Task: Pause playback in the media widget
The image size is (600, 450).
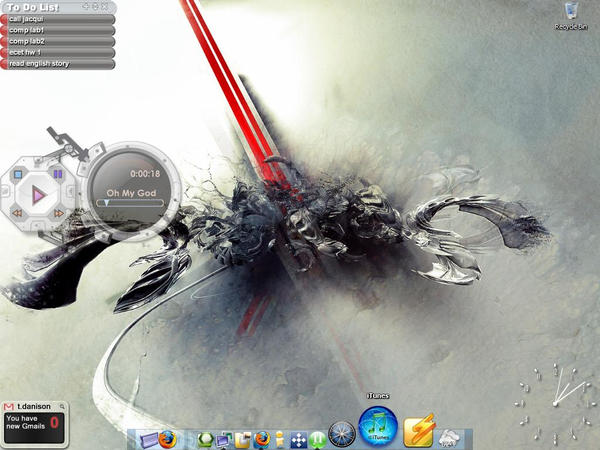Action: [58, 174]
